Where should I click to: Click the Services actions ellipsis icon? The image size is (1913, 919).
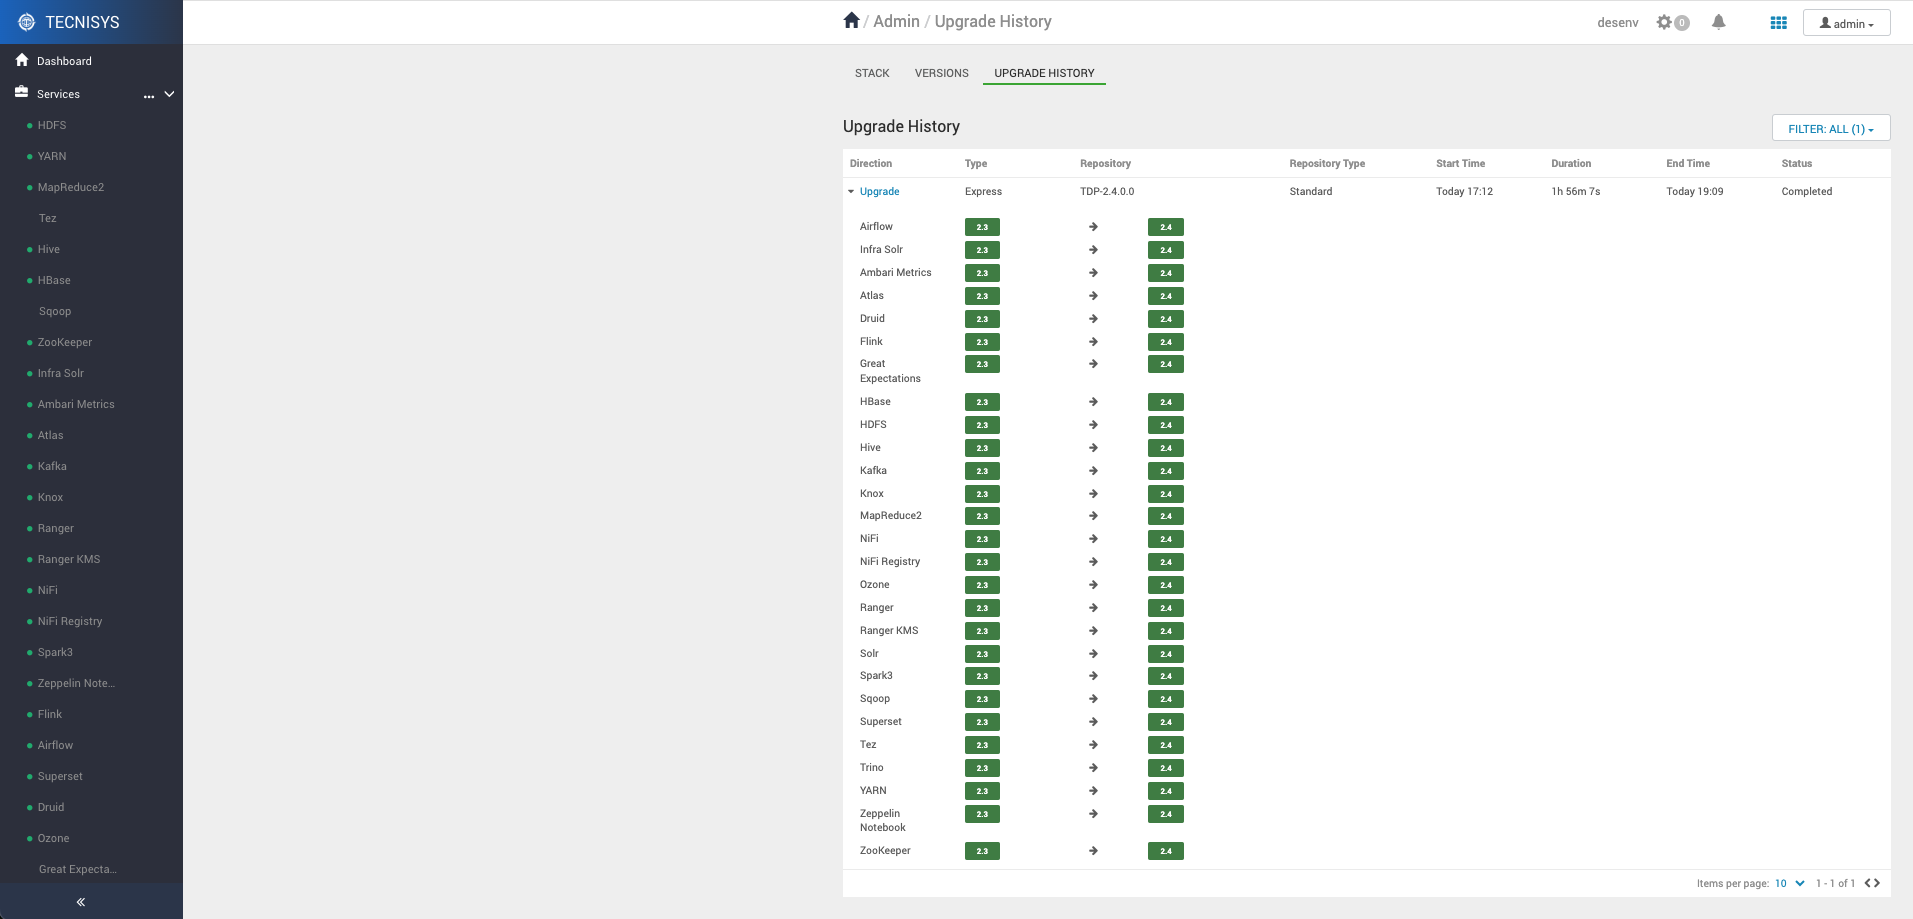click(x=149, y=95)
